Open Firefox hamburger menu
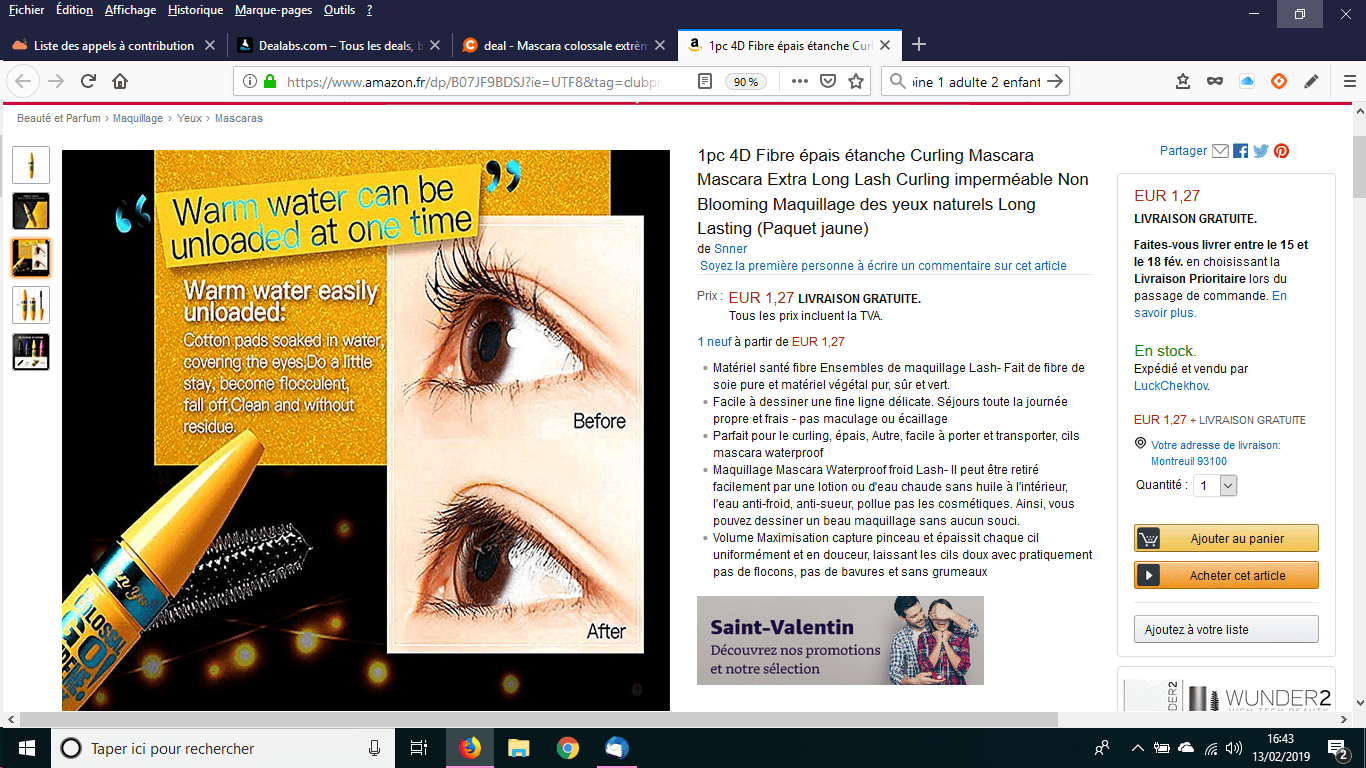The width and height of the screenshot is (1366, 768). tap(1349, 82)
